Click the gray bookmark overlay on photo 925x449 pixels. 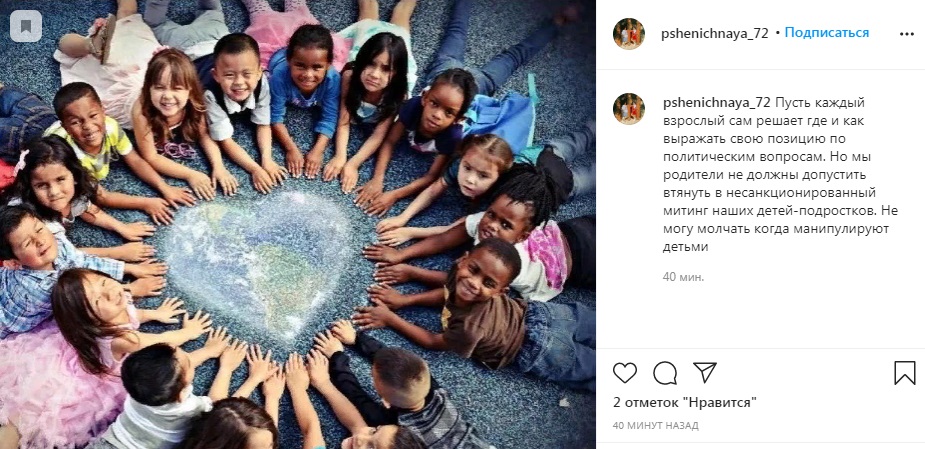26,26
